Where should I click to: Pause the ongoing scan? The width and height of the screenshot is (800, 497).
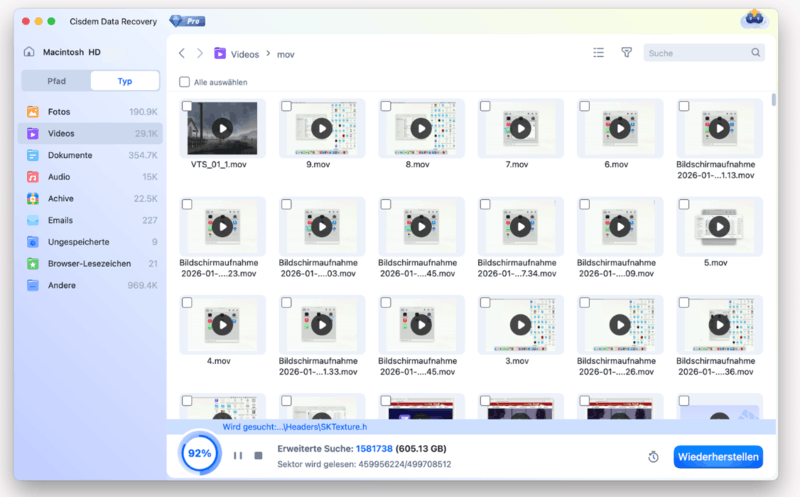[x=238, y=456]
